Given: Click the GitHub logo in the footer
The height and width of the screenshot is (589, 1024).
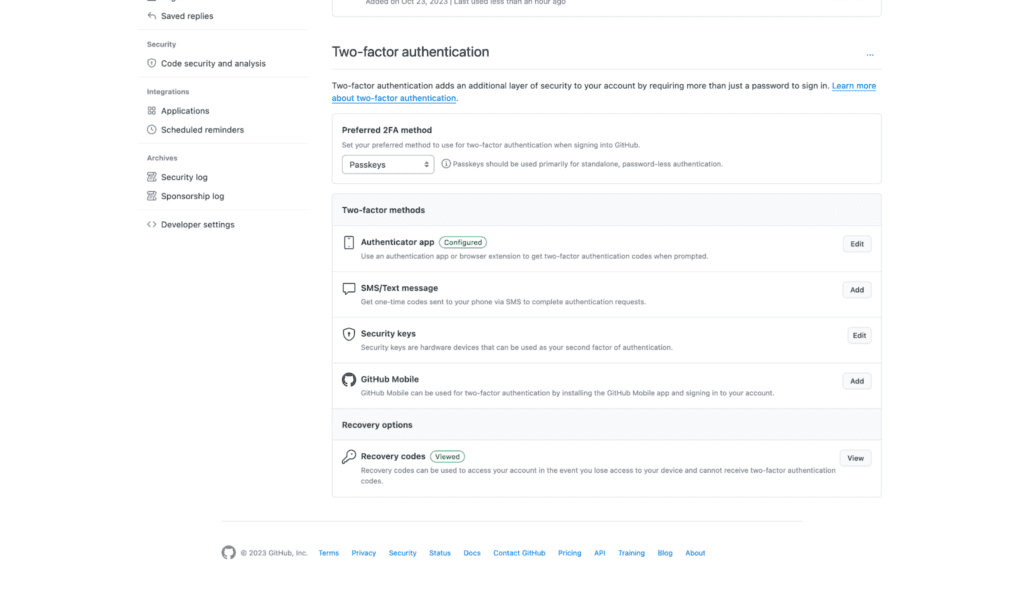Looking at the screenshot, I should [x=228, y=552].
